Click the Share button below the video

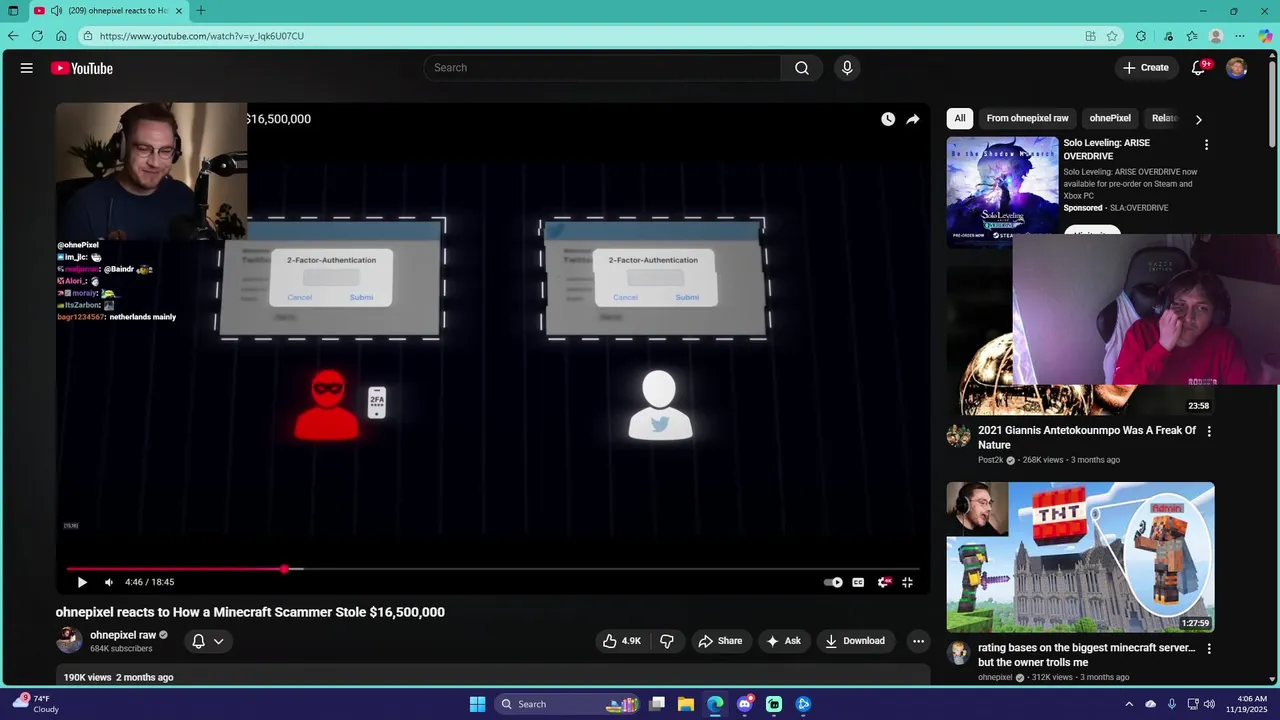pyautogui.click(x=720, y=641)
